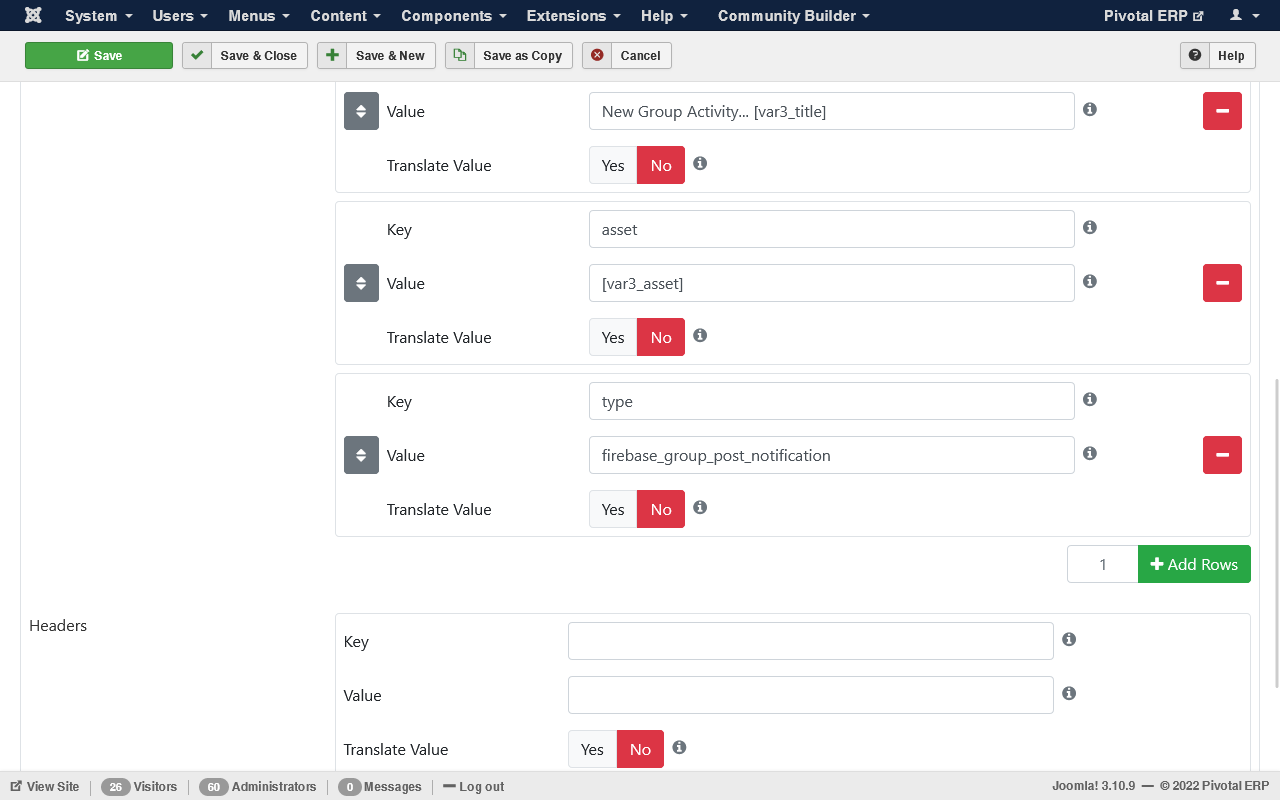
Task: Click Log out in status bar
Action: [473, 787]
